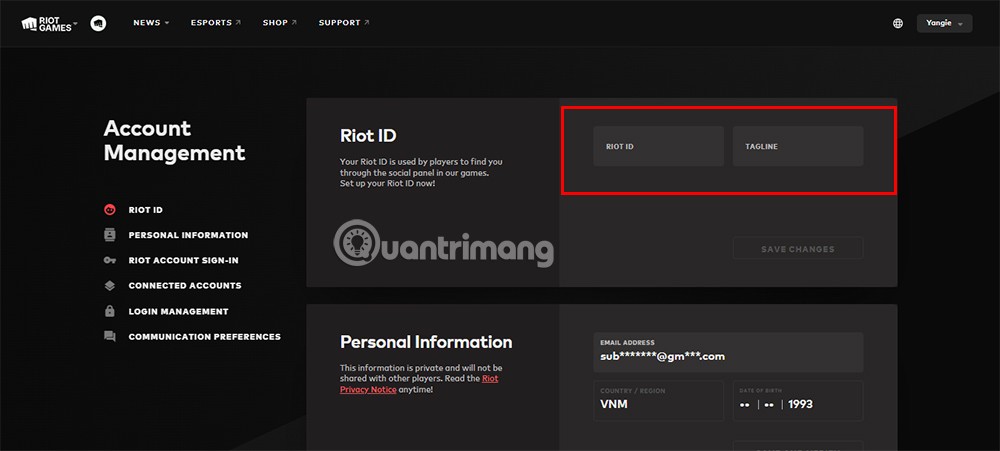Click the Personal Information badge icon

(110, 235)
